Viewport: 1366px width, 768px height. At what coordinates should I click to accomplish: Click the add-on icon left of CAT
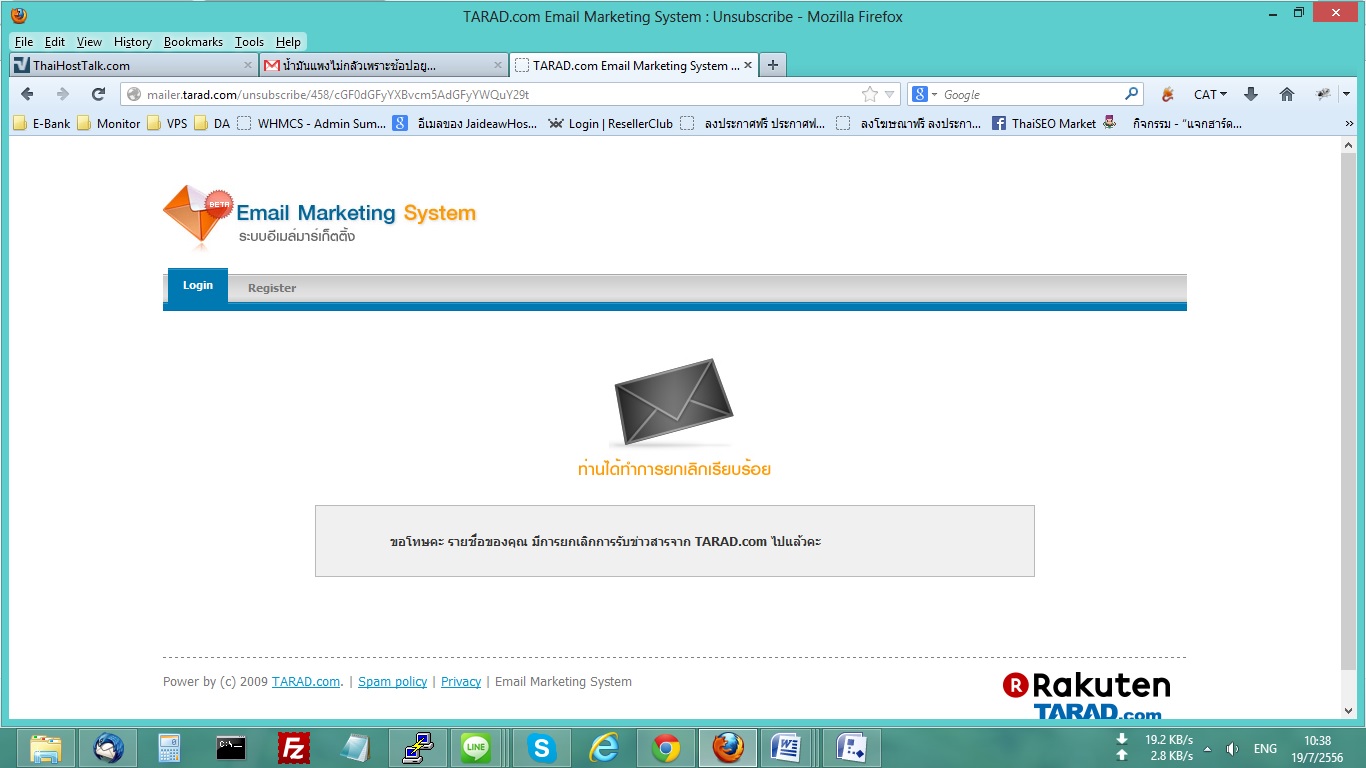click(x=1167, y=94)
